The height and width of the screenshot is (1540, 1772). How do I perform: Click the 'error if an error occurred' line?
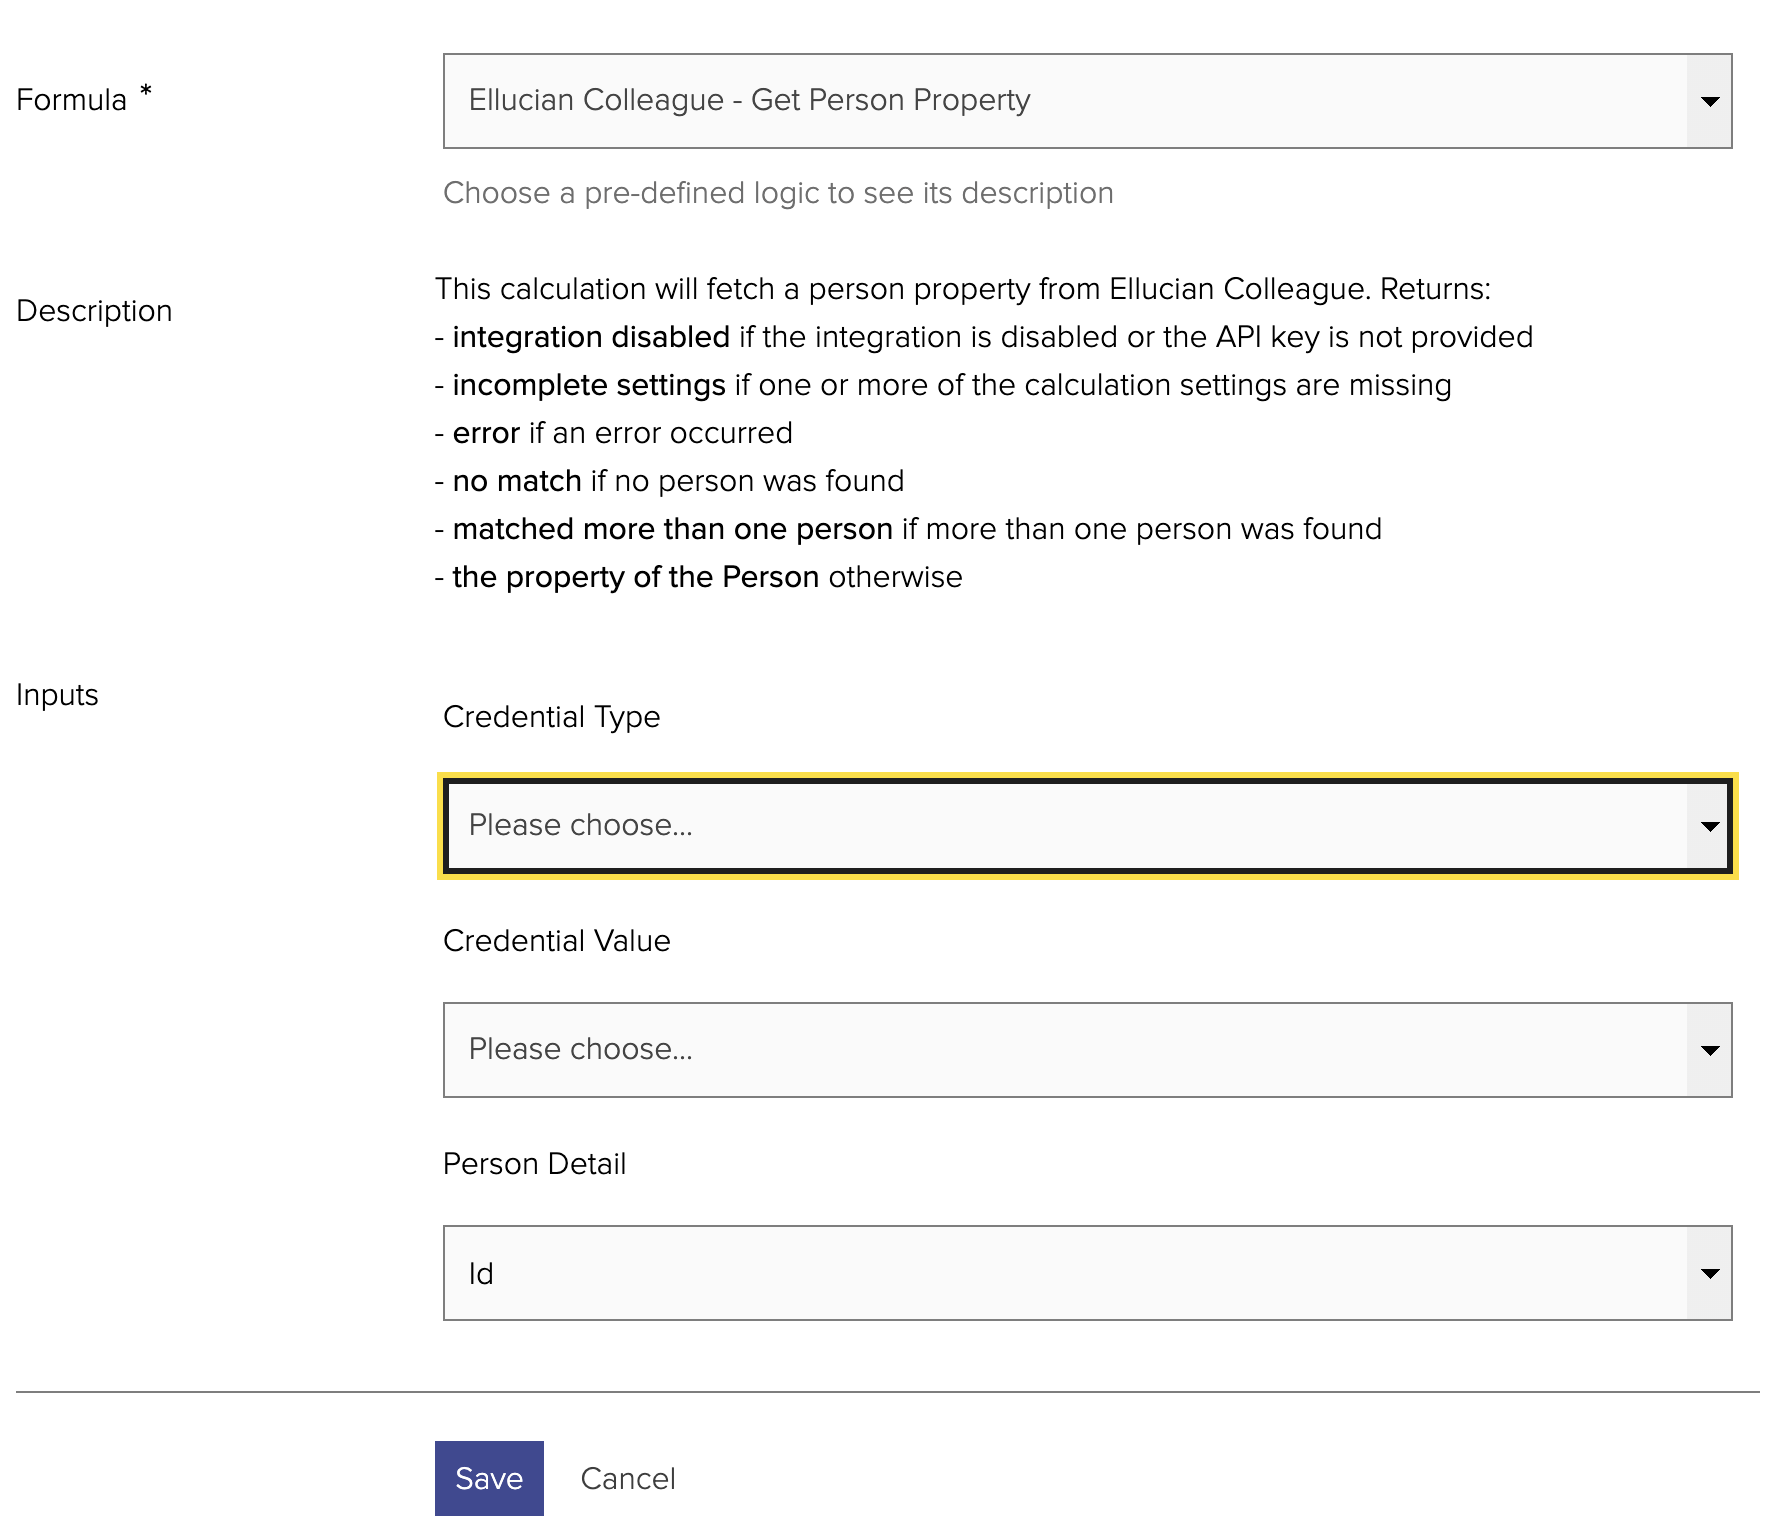tap(614, 433)
